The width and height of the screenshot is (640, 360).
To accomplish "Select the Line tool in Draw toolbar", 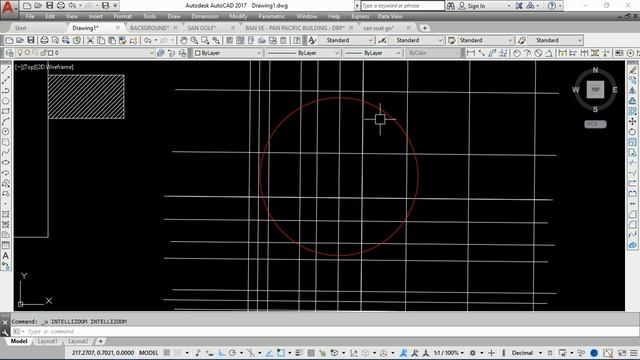I will coord(6,70).
